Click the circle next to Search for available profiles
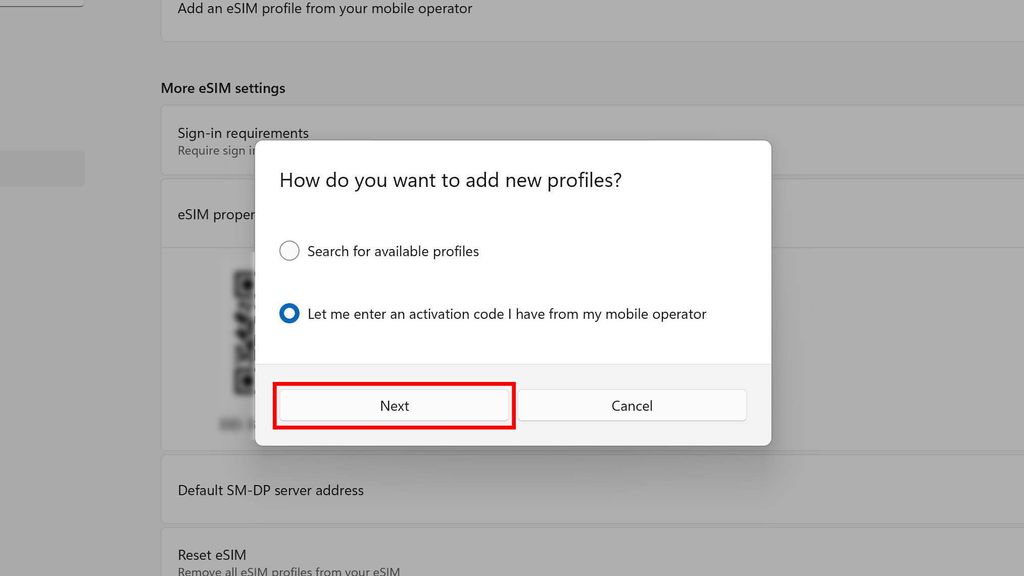This screenshot has height=576, width=1024. pyautogui.click(x=289, y=251)
